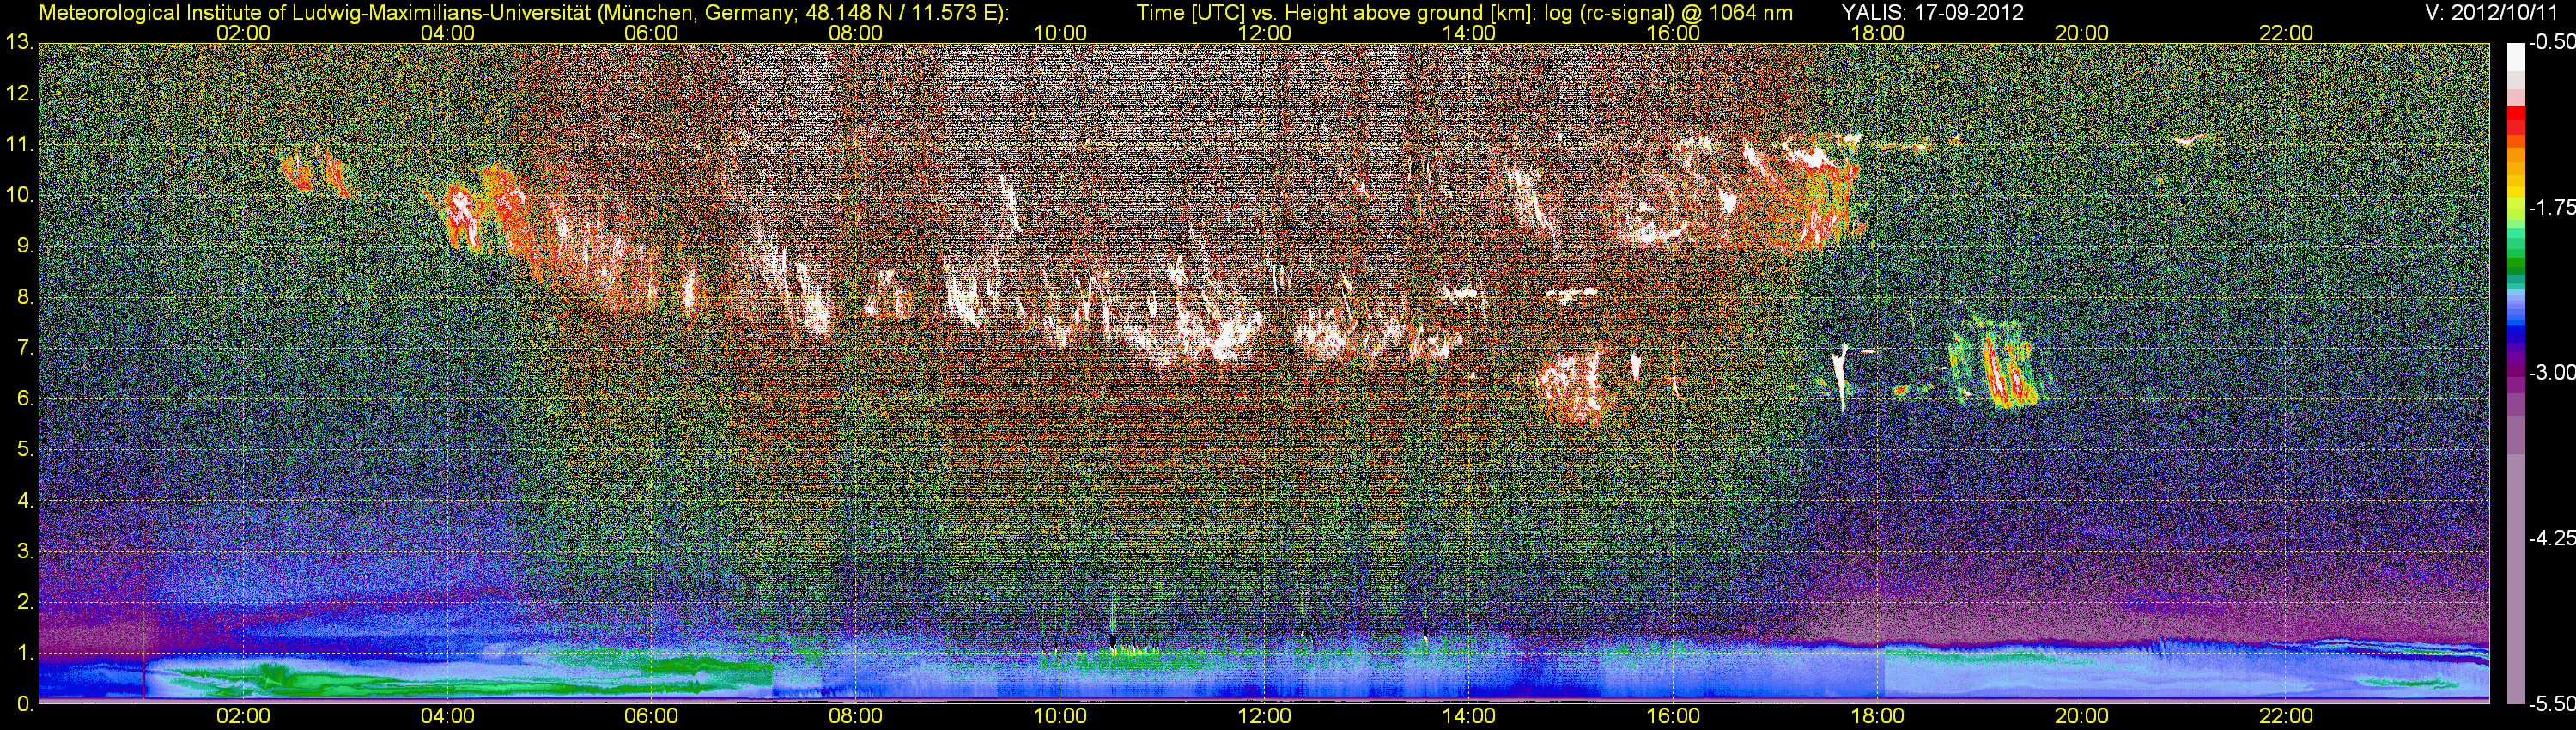Click the 12:00 label on the top time axis

tap(1264, 33)
